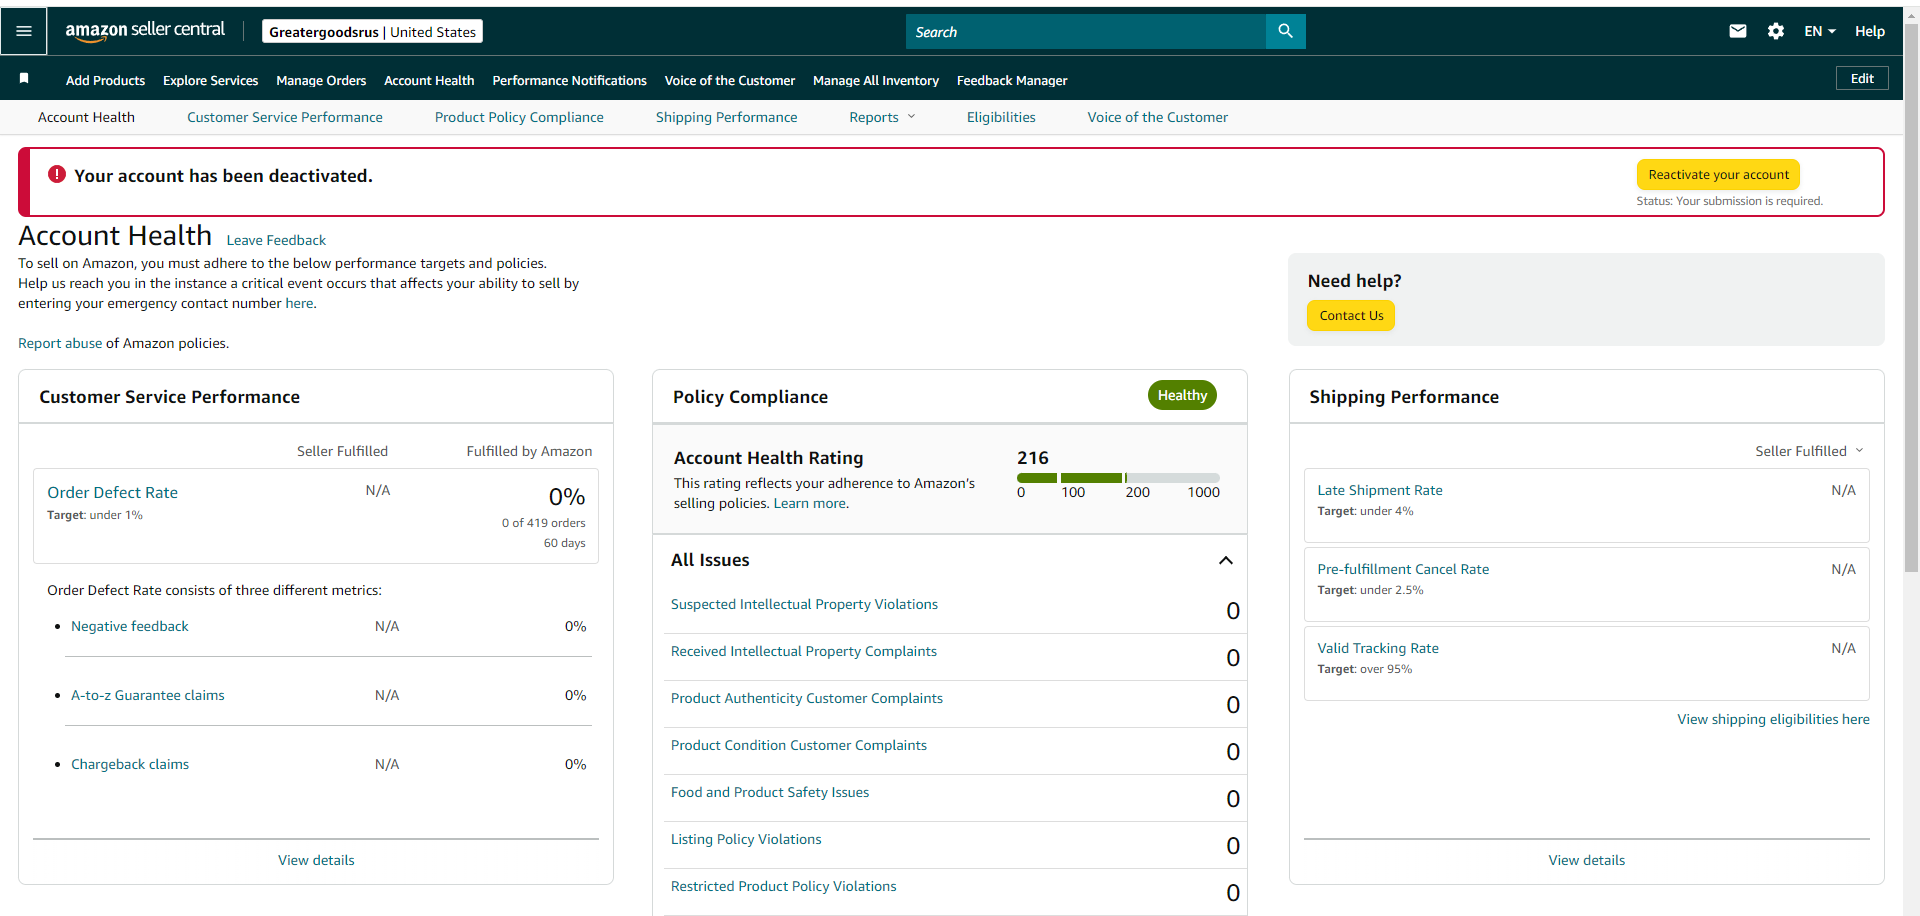
Task: Open the Chargeback claims link
Action: click(129, 764)
